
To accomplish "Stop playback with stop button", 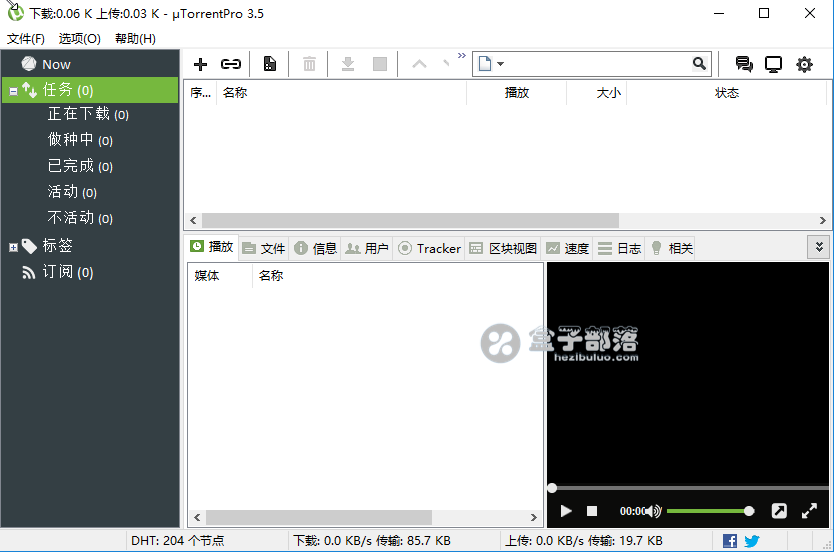I will pyautogui.click(x=591, y=511).
